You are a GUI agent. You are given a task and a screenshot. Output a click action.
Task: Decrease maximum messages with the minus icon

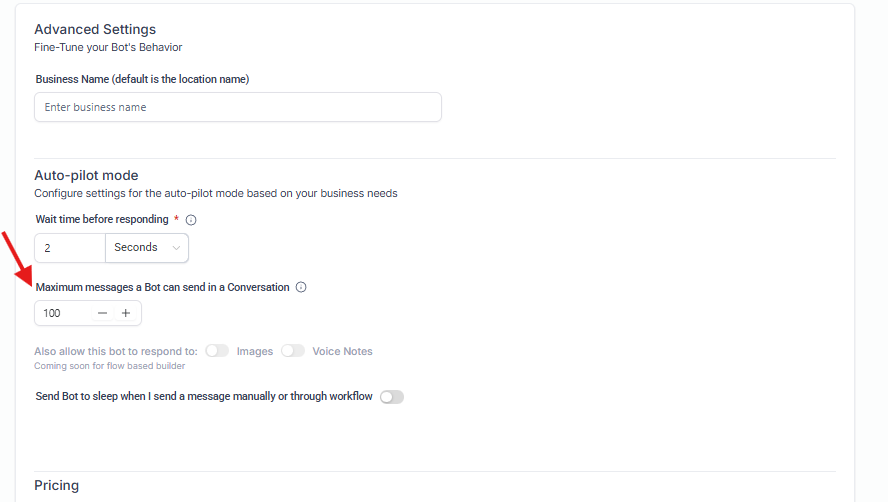click(102, 313)
